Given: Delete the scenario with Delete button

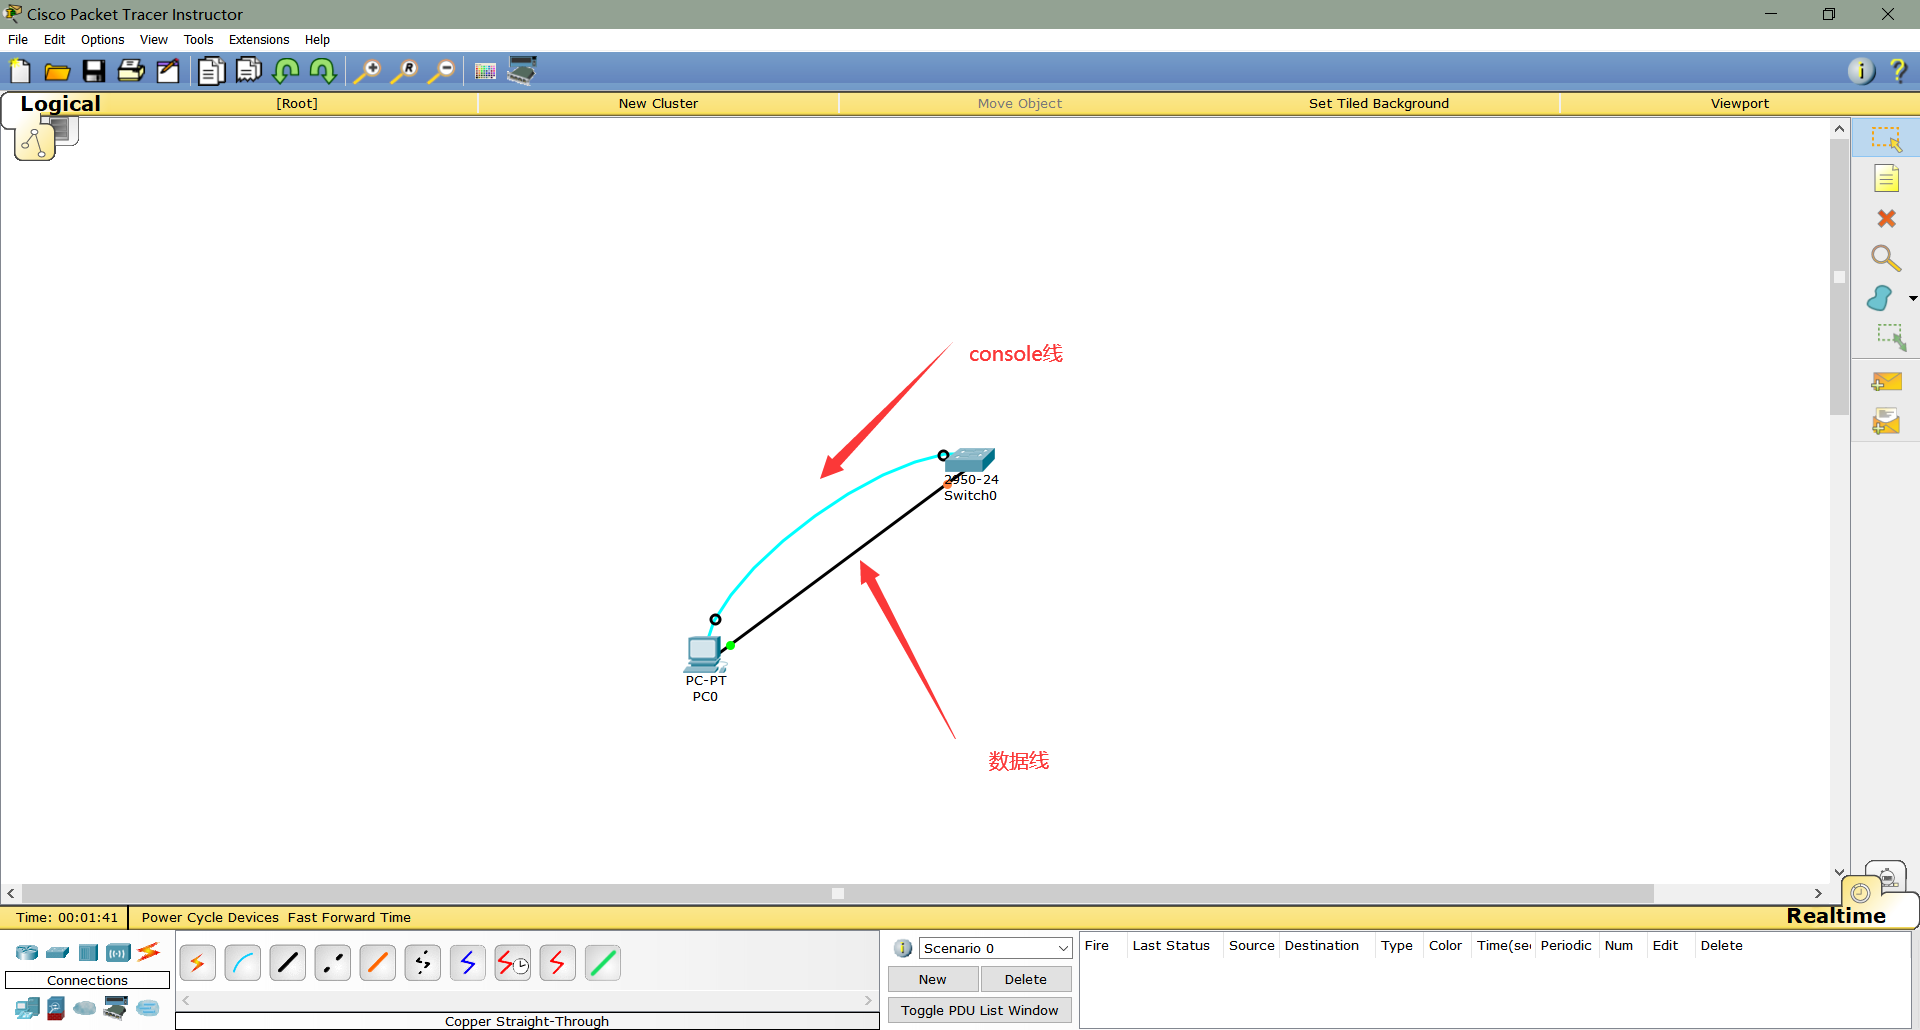Looking at the screenshot, I should click(1026, 979).
